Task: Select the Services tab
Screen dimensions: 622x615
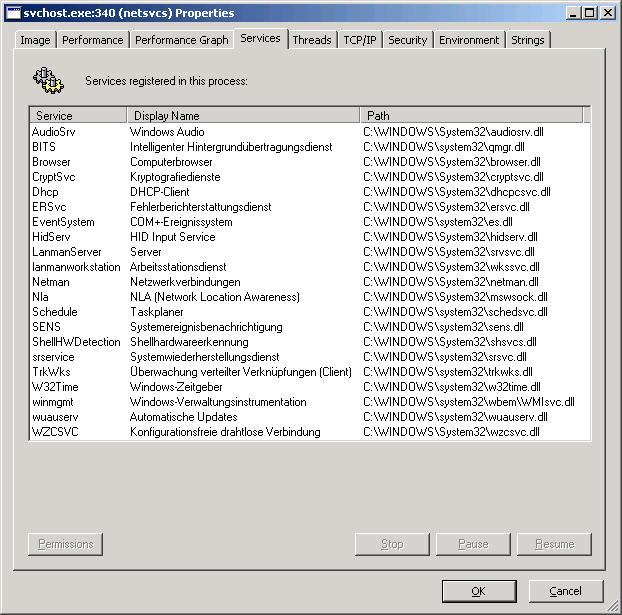Action: [260, 38]
